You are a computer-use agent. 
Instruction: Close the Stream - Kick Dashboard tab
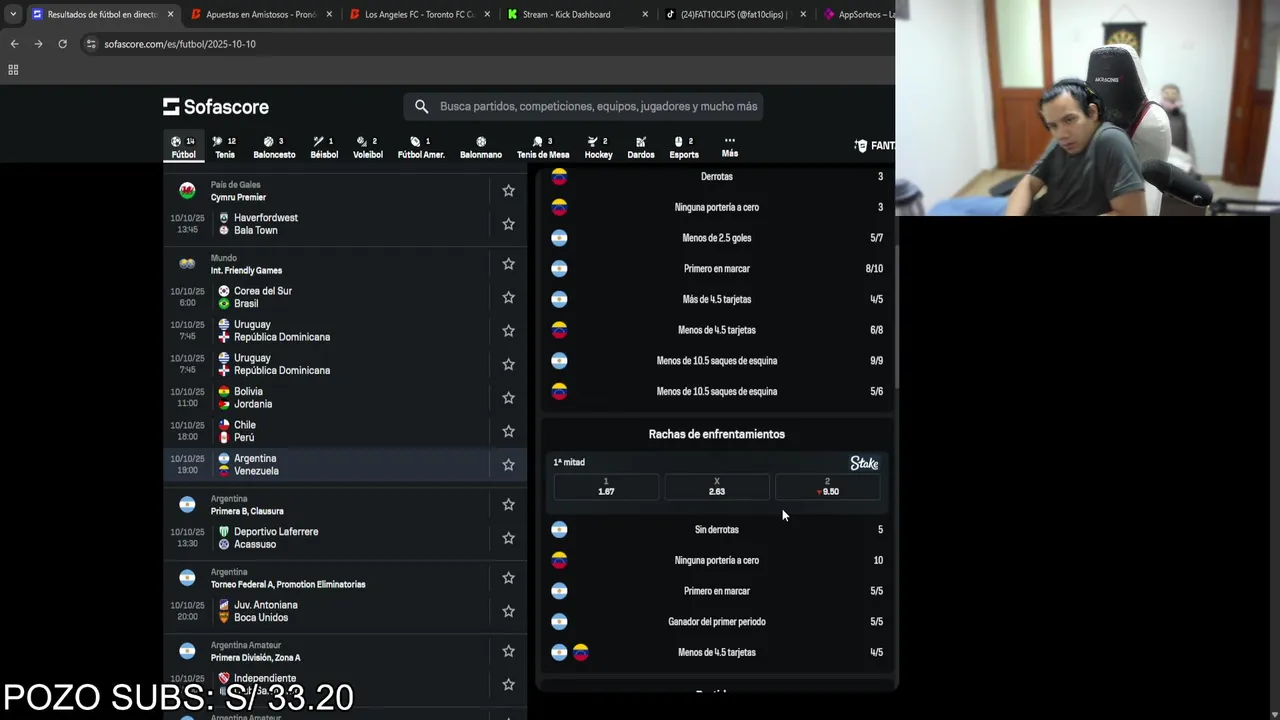coord(645,15)
